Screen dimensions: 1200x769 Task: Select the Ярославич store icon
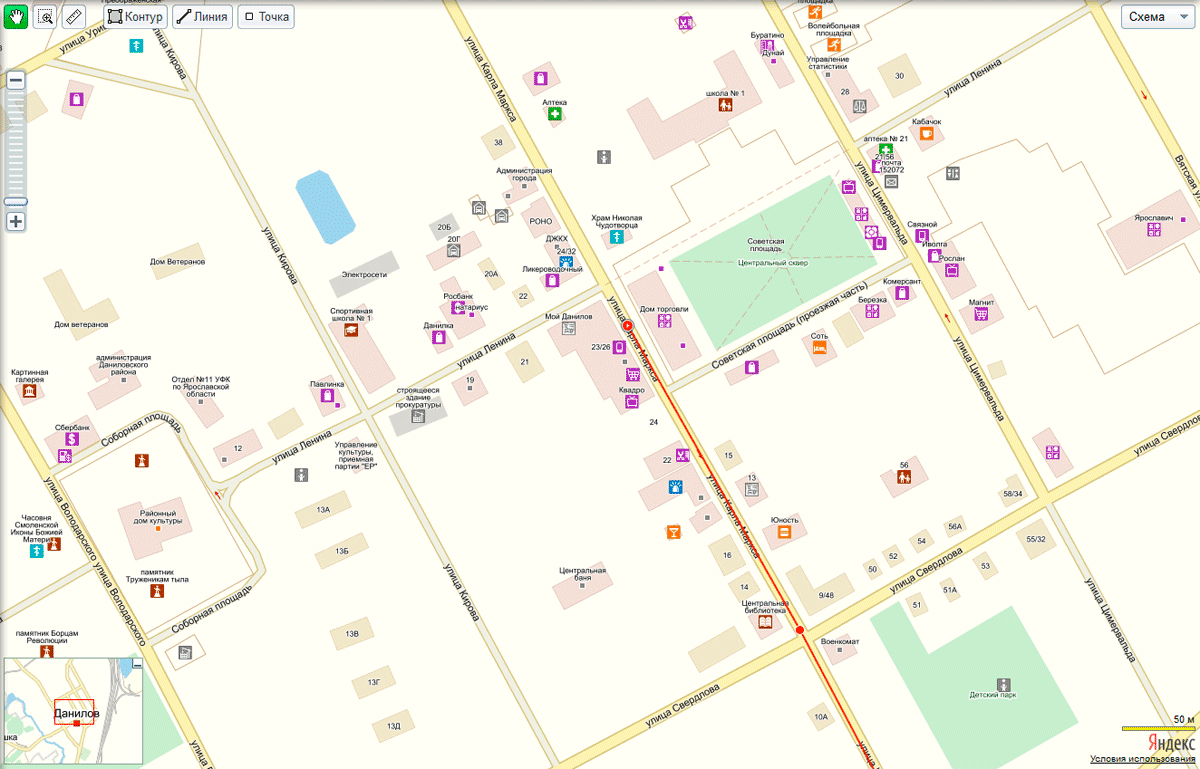tap(1154, 229)
